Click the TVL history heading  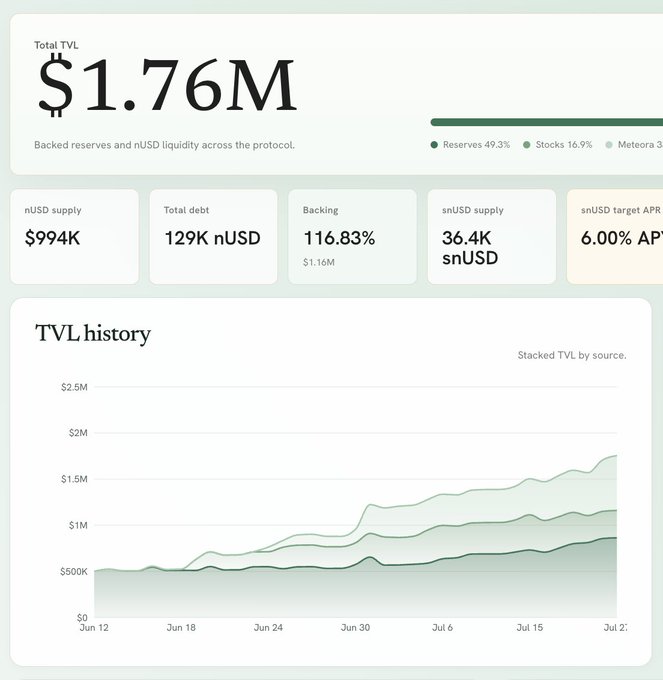93,333
